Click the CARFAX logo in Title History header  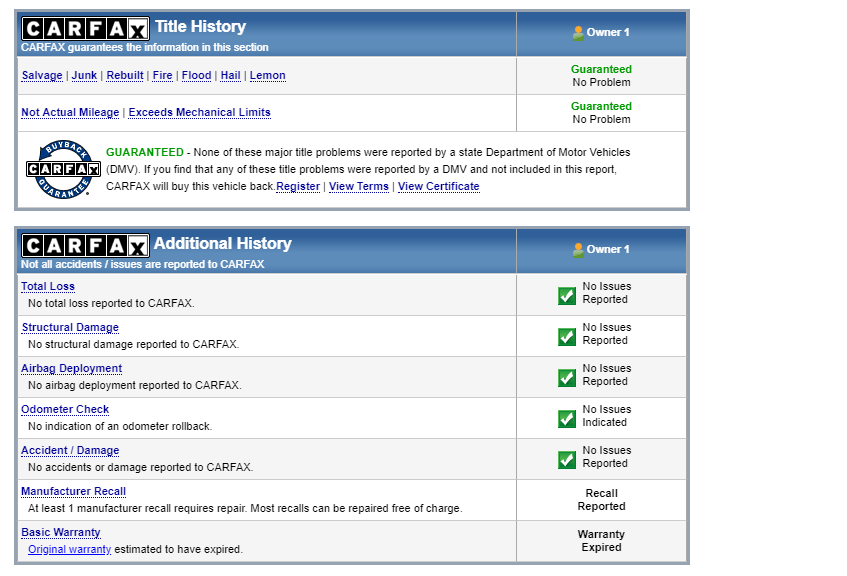coord(85,29)
